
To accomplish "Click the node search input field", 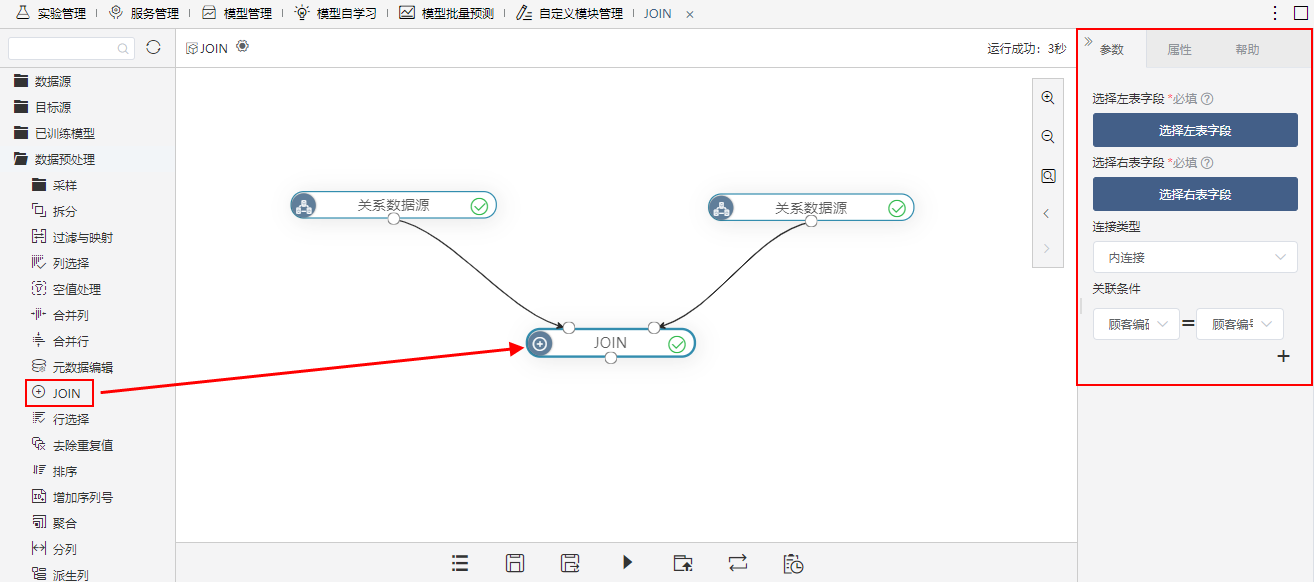I will (x=71, y=48).
